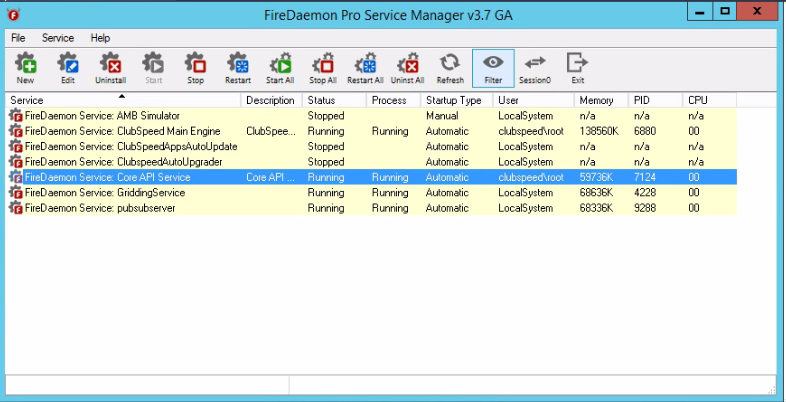The width and height of the screenshot is (786, 402).
Task: Halt every service with Stop All
Action: pos(323,68)
